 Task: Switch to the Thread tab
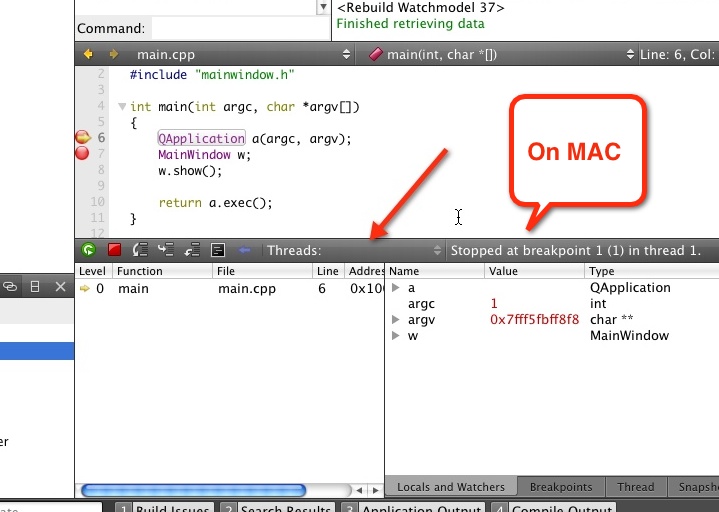635,487
